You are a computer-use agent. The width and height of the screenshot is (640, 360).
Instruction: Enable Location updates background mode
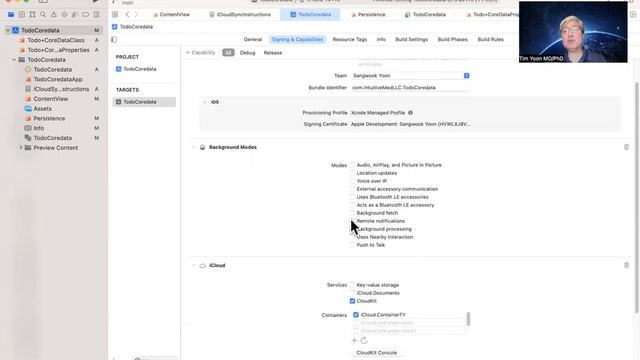(352, 173)
